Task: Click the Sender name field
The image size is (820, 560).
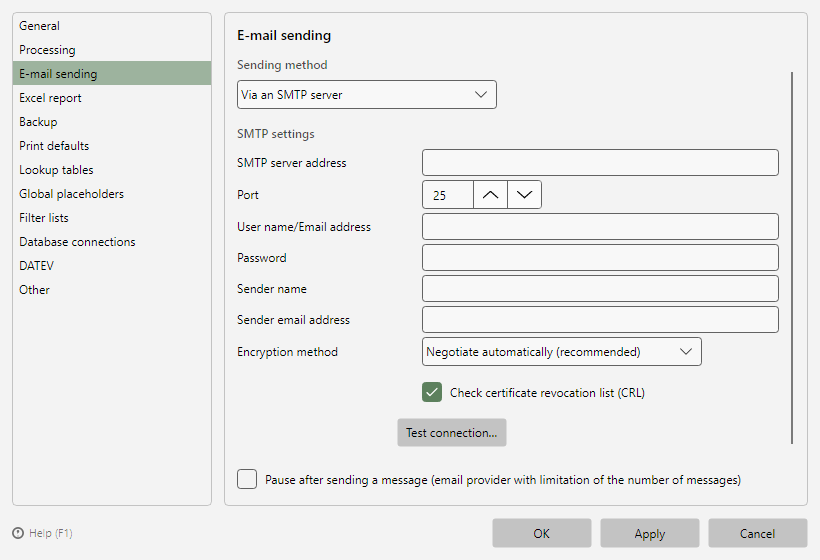Action: [600, 289]
